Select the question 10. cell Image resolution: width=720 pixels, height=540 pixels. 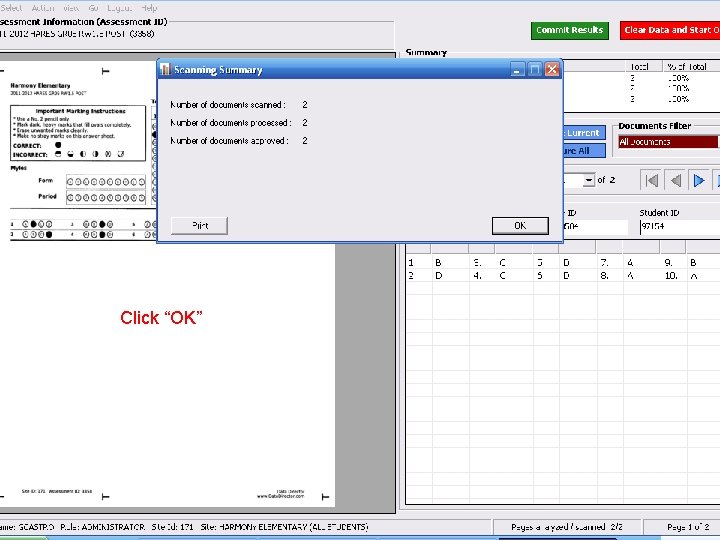(x=673, y=276)
